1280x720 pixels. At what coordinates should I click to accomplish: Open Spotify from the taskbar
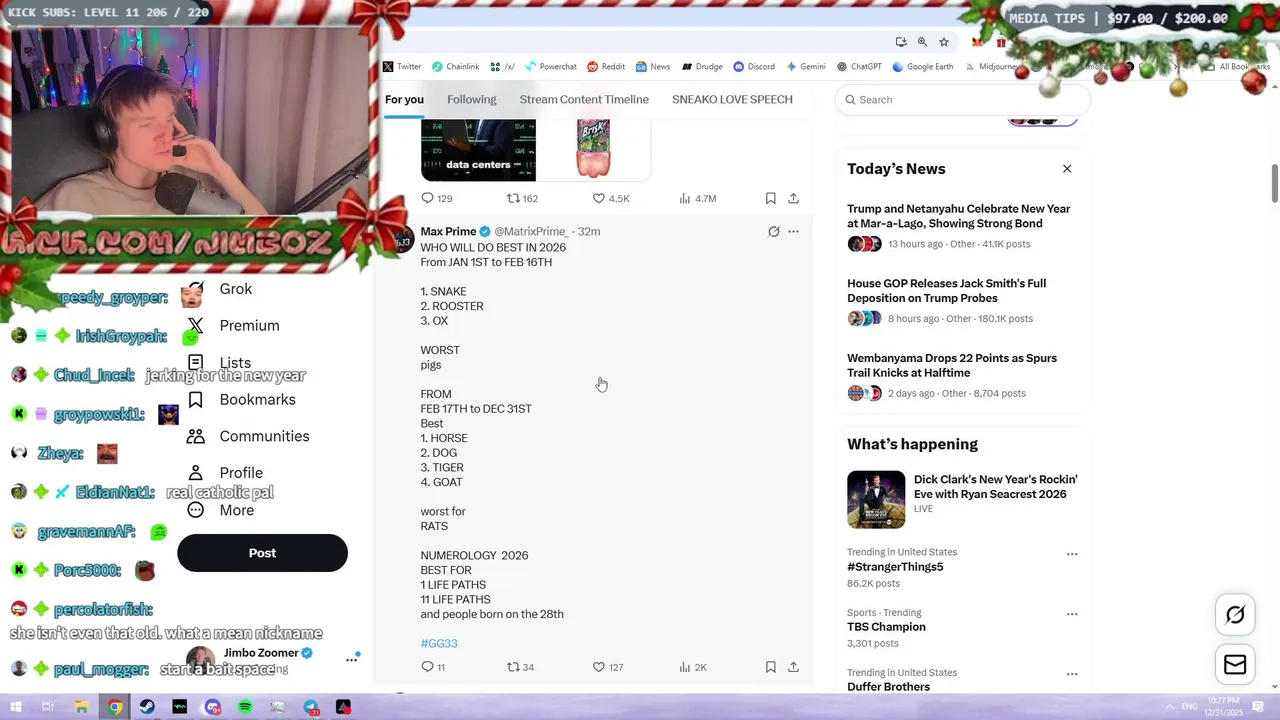pyautogui.click(x=246, y=707)
